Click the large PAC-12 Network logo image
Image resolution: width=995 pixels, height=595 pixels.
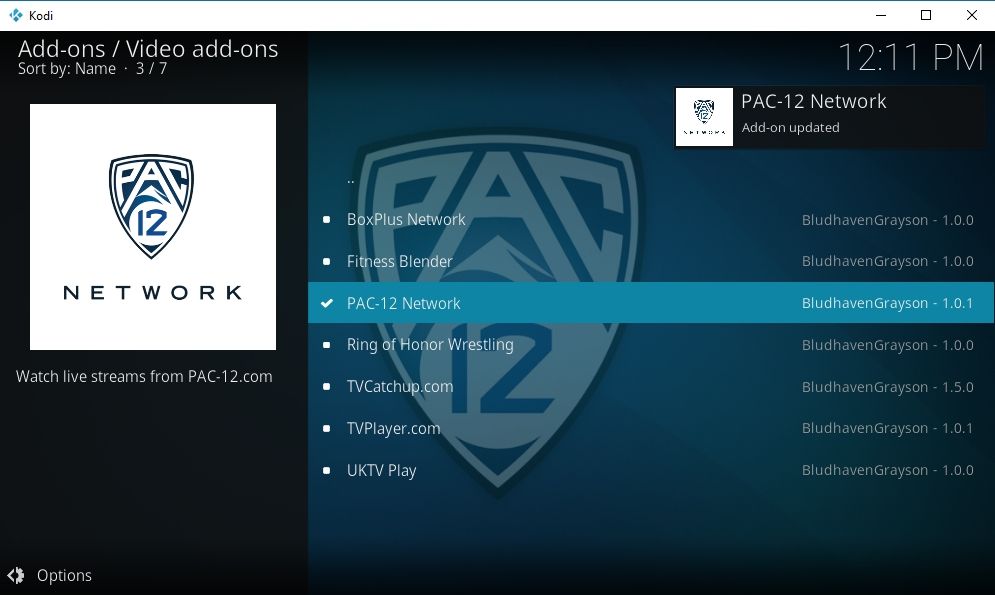(153, 226)
